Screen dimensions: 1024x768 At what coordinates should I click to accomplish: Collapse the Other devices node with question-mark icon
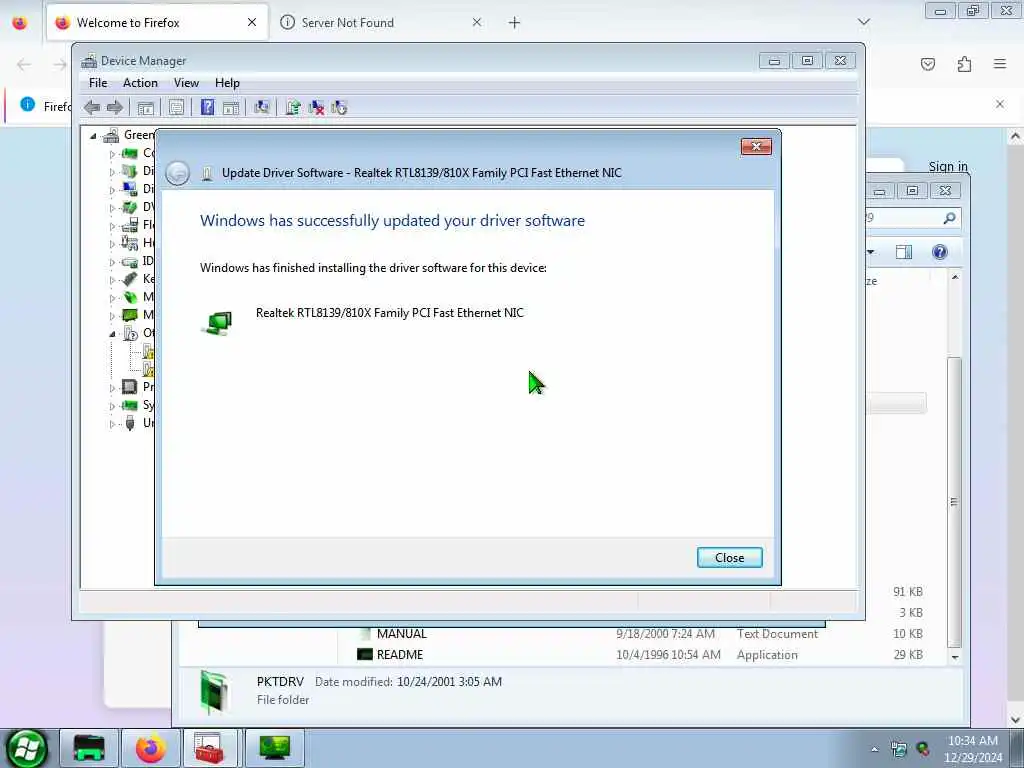112,334
